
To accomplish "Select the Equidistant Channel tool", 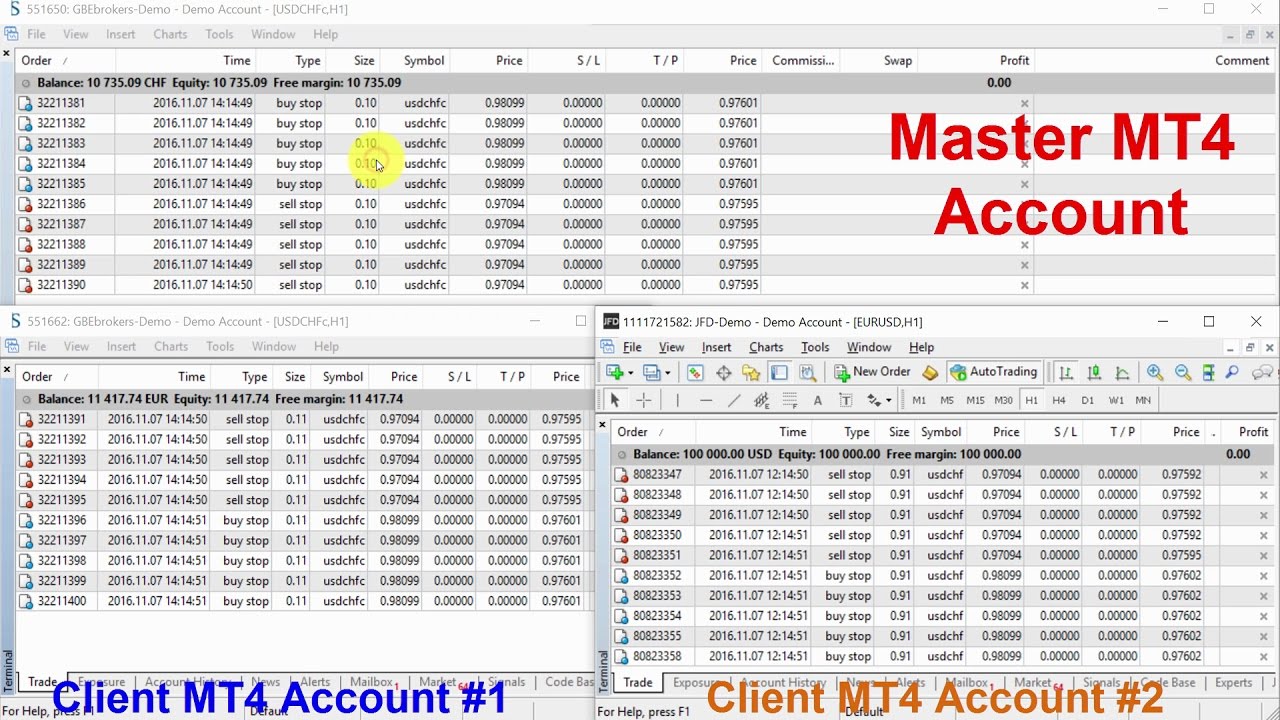I will [762, 400].
